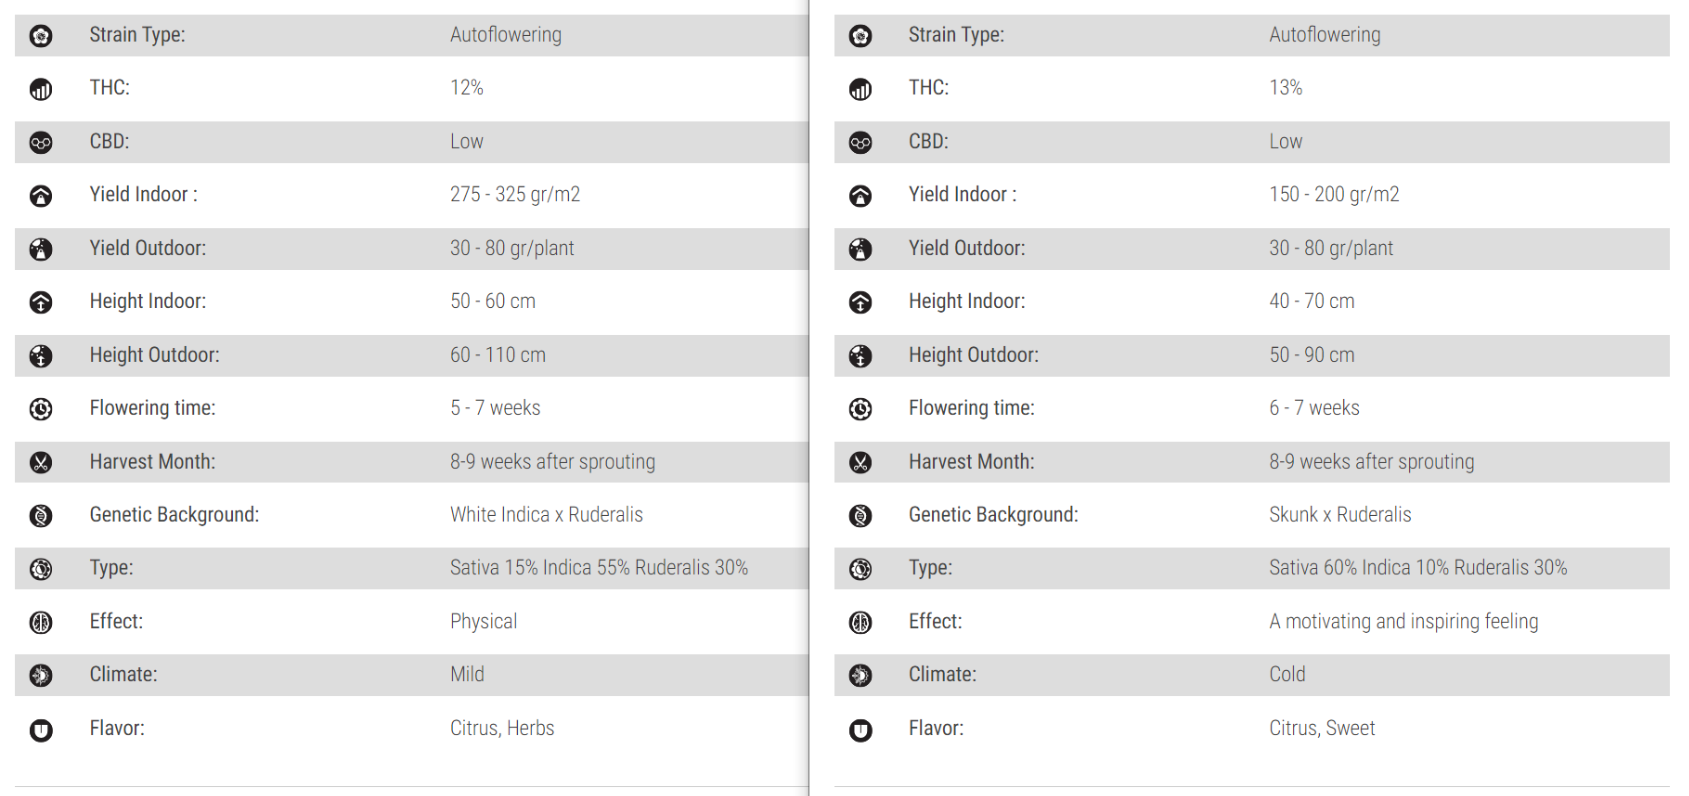Viewport: 1689px width, 796px height.
Task: Click 'White Indica x Ruderalis' genetic text
Action: click(546, 515)
